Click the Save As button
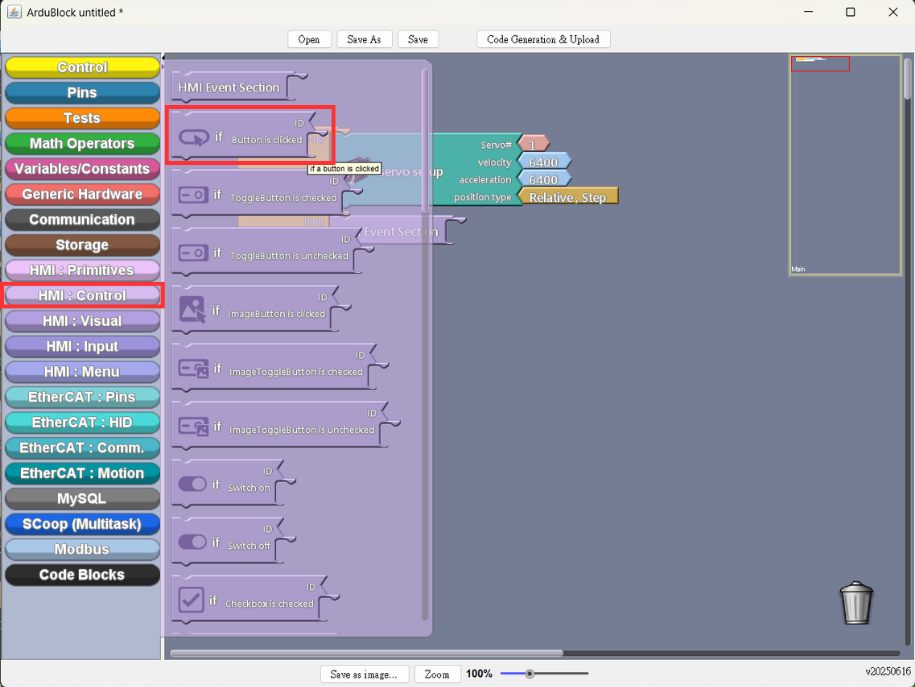The width and height of the screenshot is (915, 687). point(364,39)
